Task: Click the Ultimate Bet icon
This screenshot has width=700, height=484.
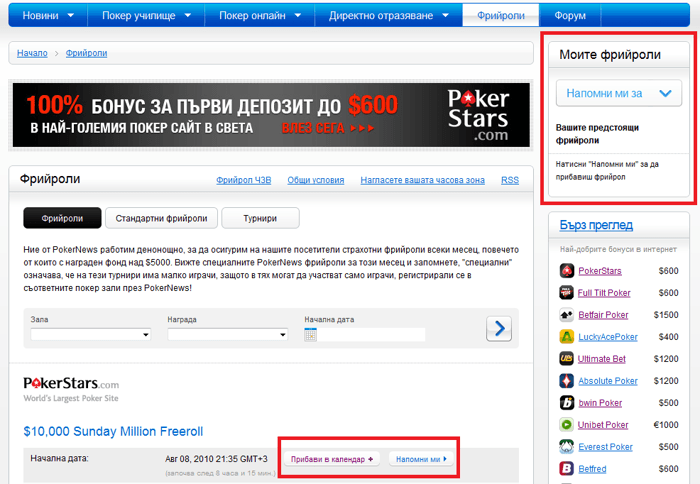Action: [x=567, y=359]
